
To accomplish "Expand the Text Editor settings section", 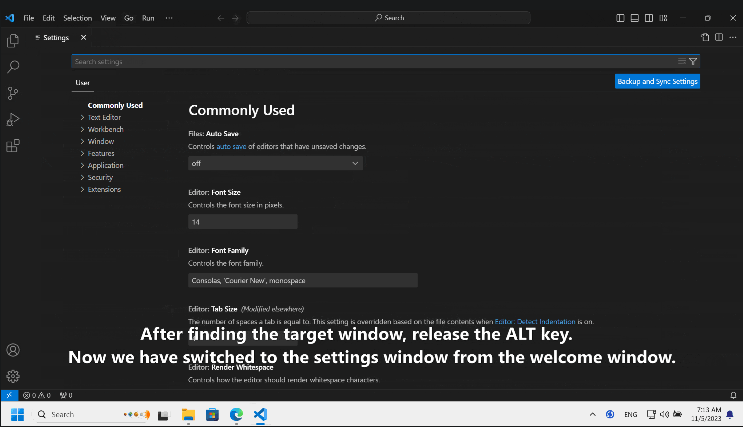I will (104, 118).
